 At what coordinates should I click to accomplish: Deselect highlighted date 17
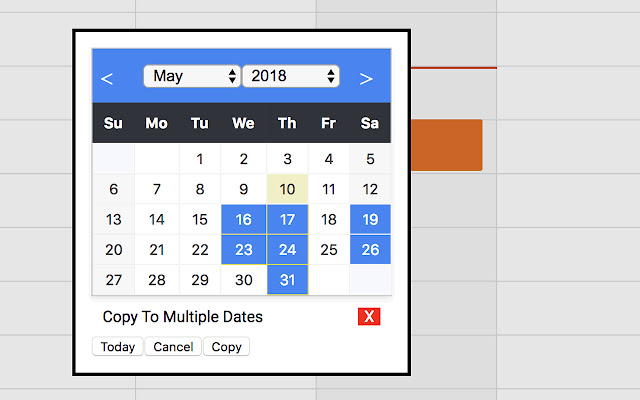(x=287, y=220)
